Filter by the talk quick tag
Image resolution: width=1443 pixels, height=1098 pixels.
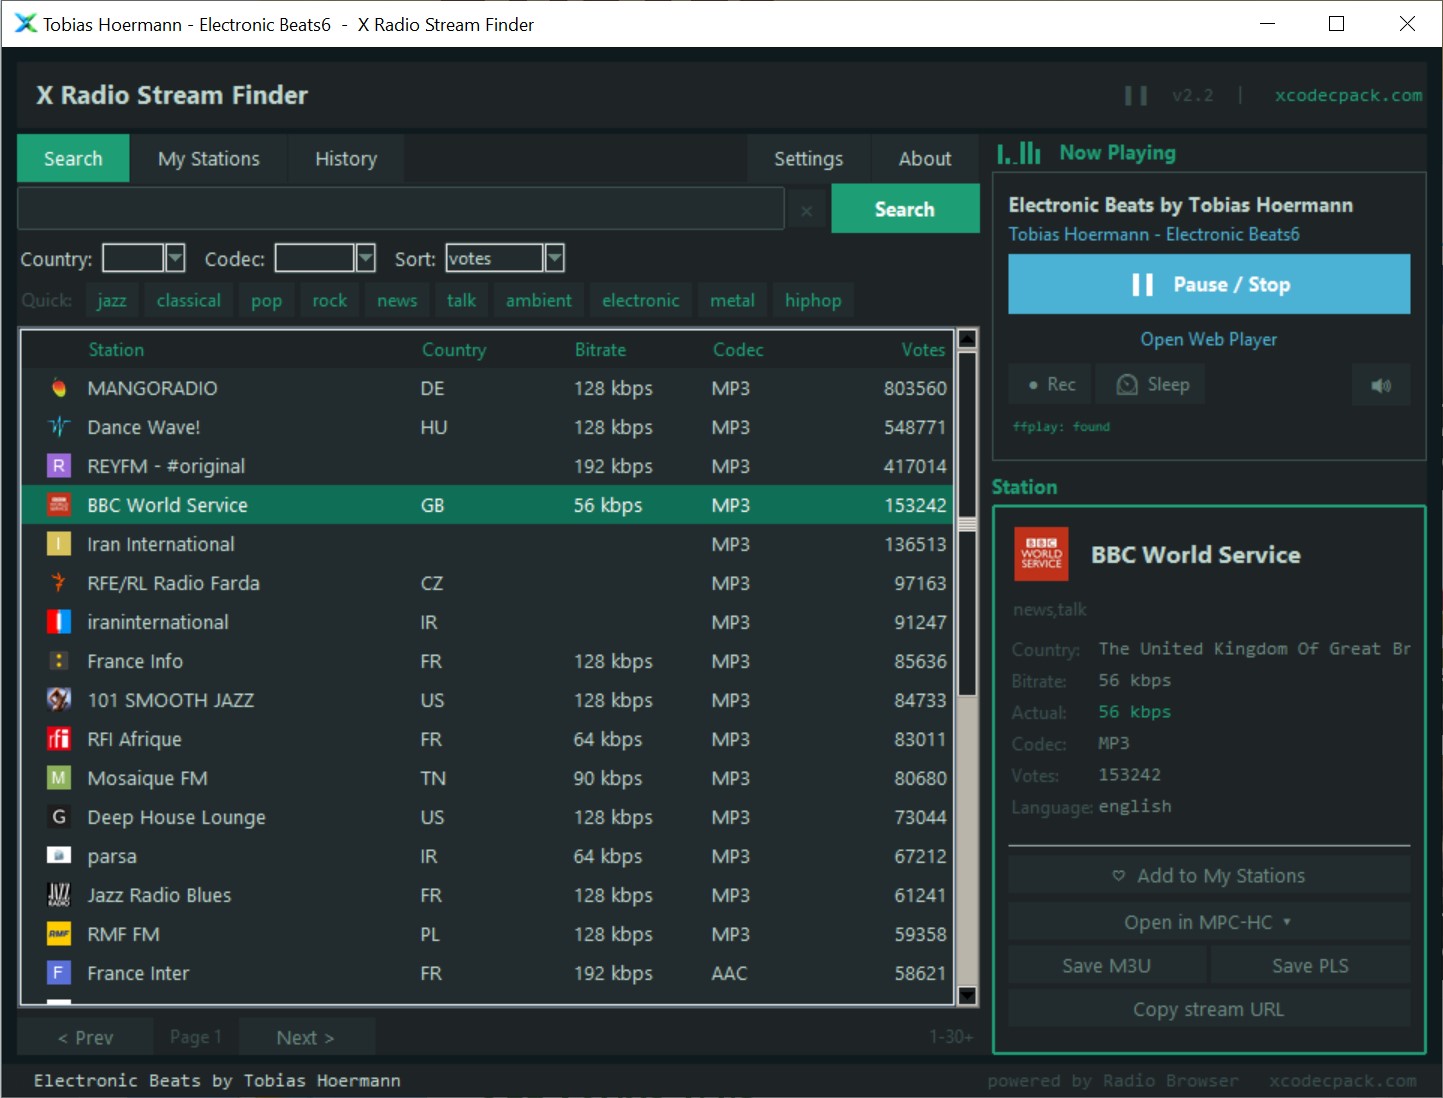coord(461,300)
